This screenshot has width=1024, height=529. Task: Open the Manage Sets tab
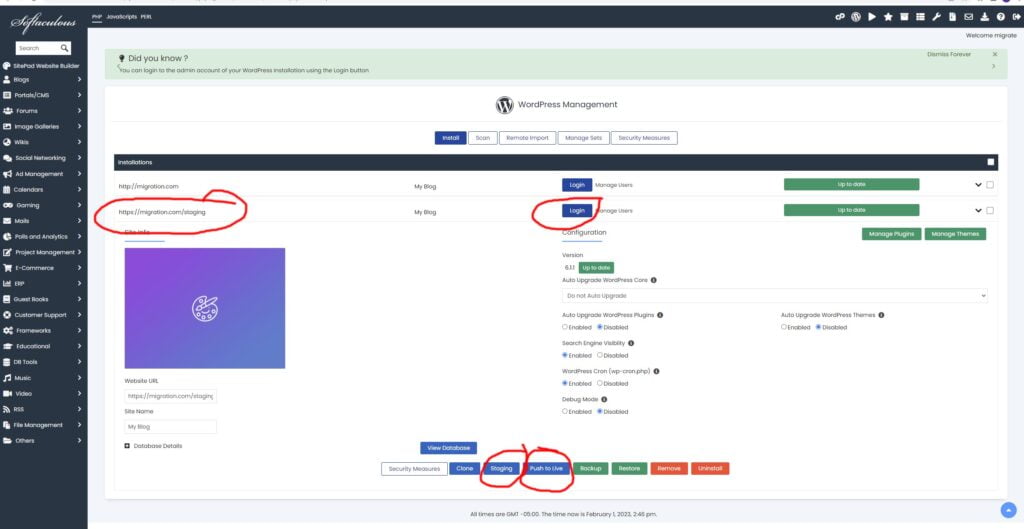click(x=583, y=138)
